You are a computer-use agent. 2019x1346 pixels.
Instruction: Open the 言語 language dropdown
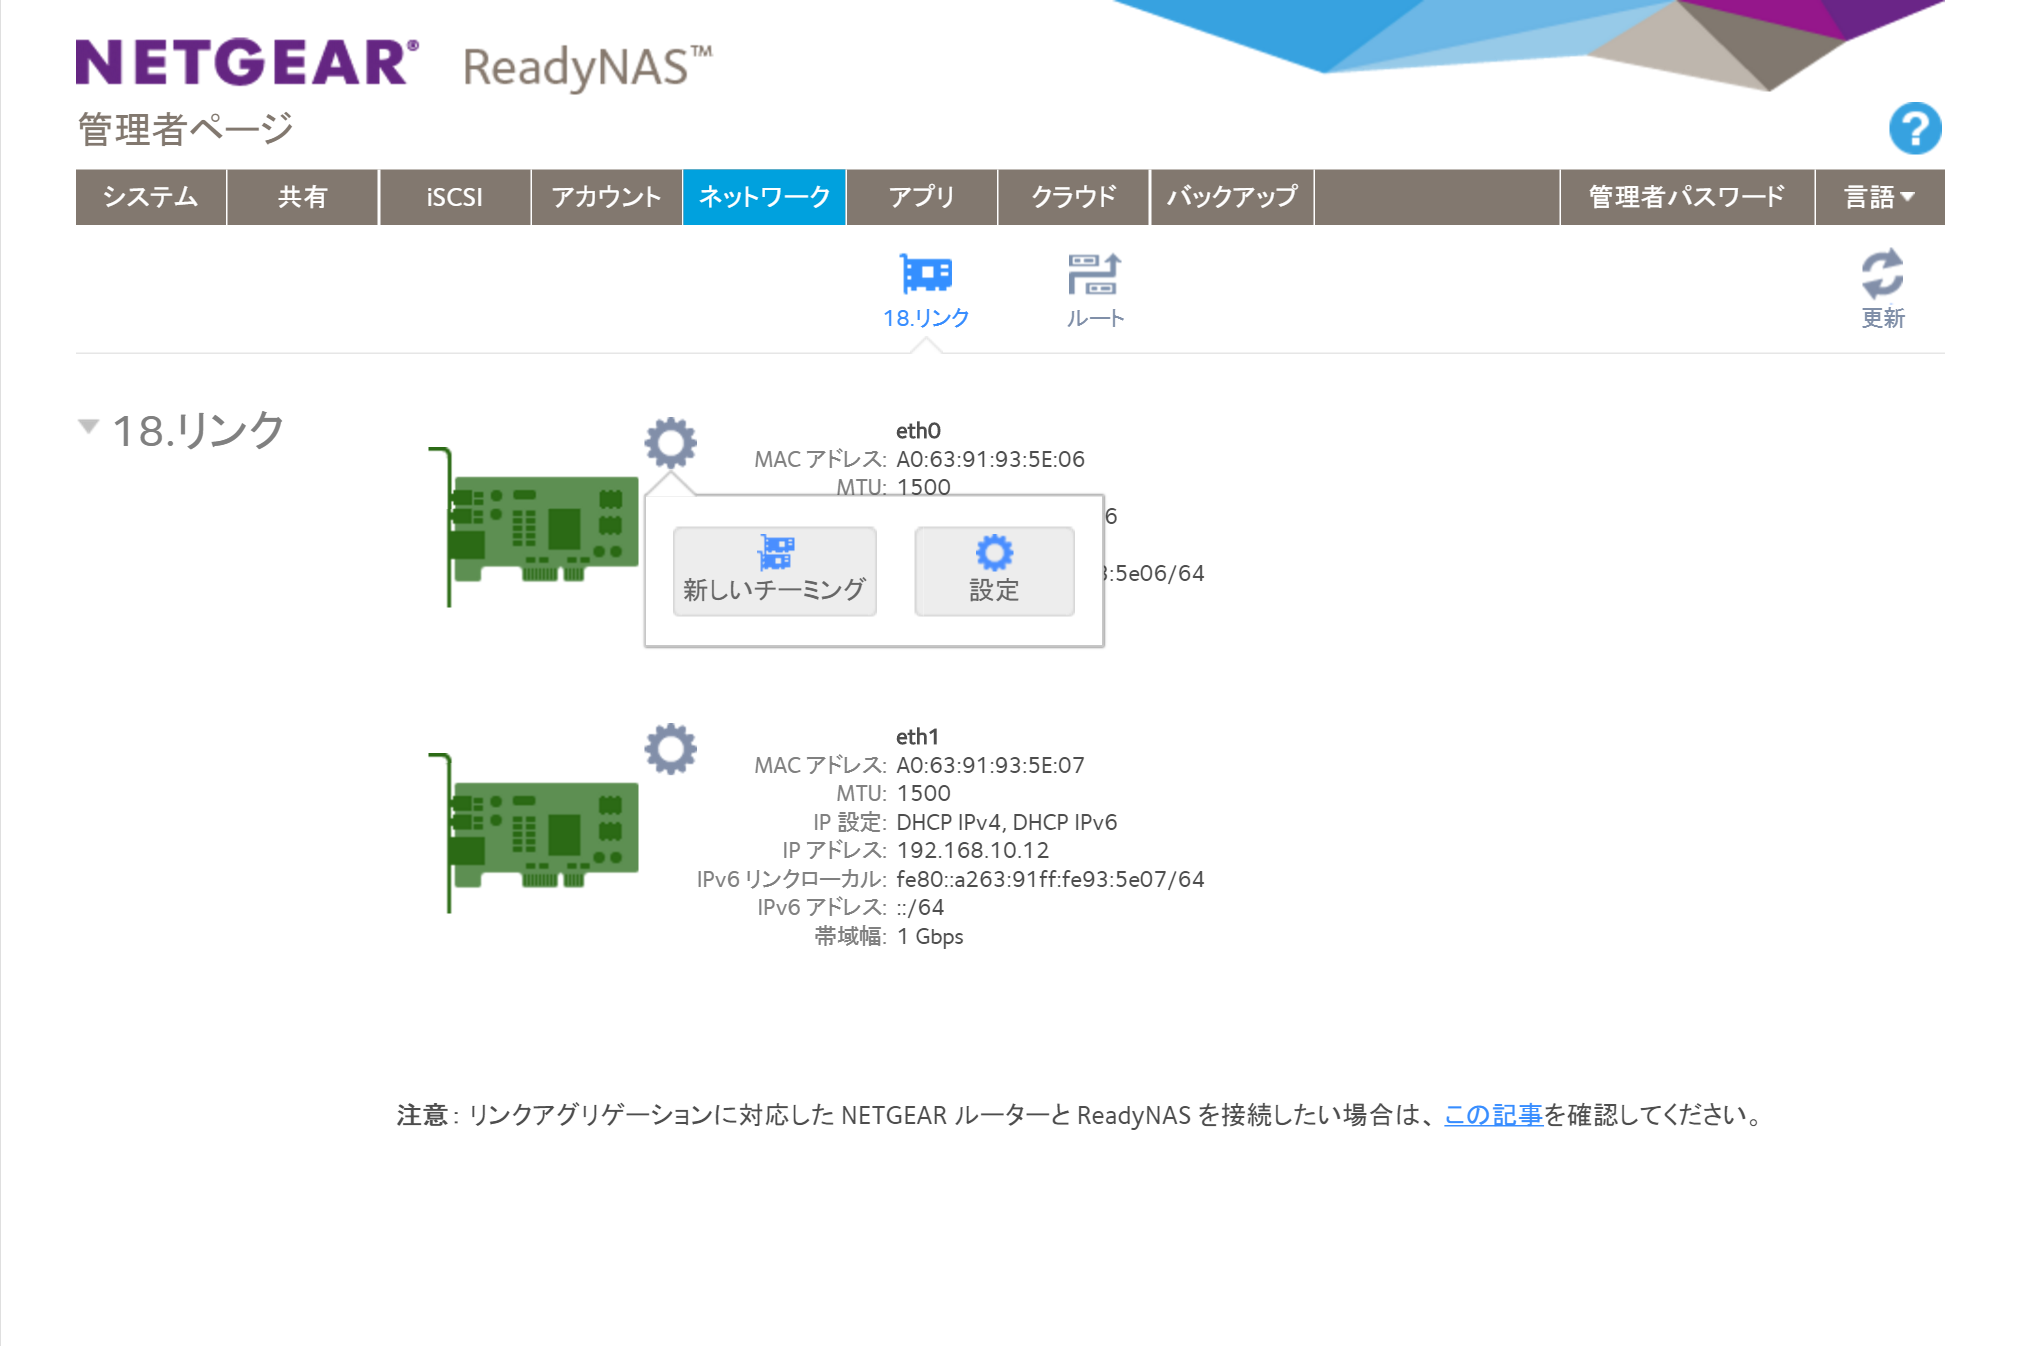point(1880,197)
